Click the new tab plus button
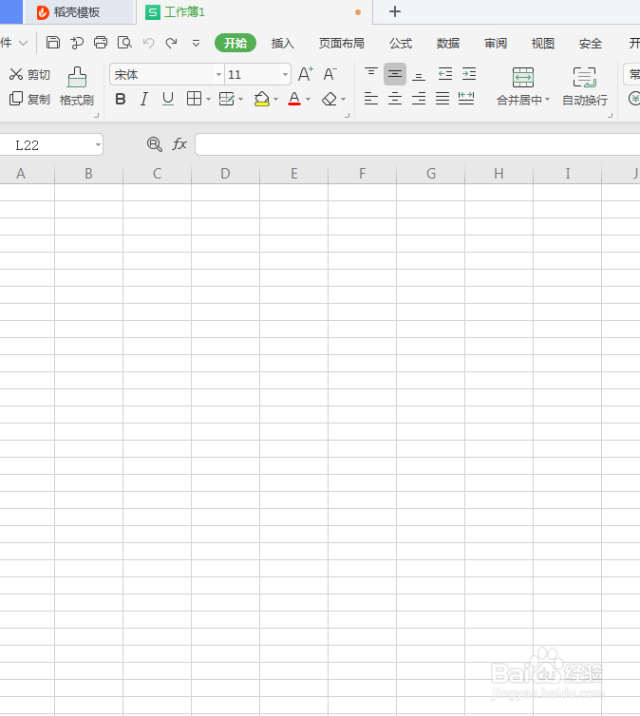 (x=395, y=12)
